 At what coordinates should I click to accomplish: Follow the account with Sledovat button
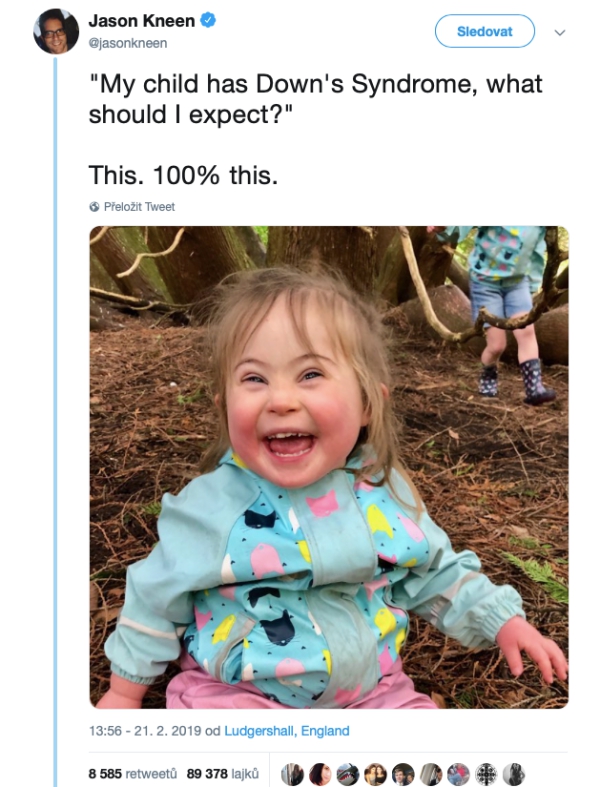pyautogui.click(x=485, y=31)
